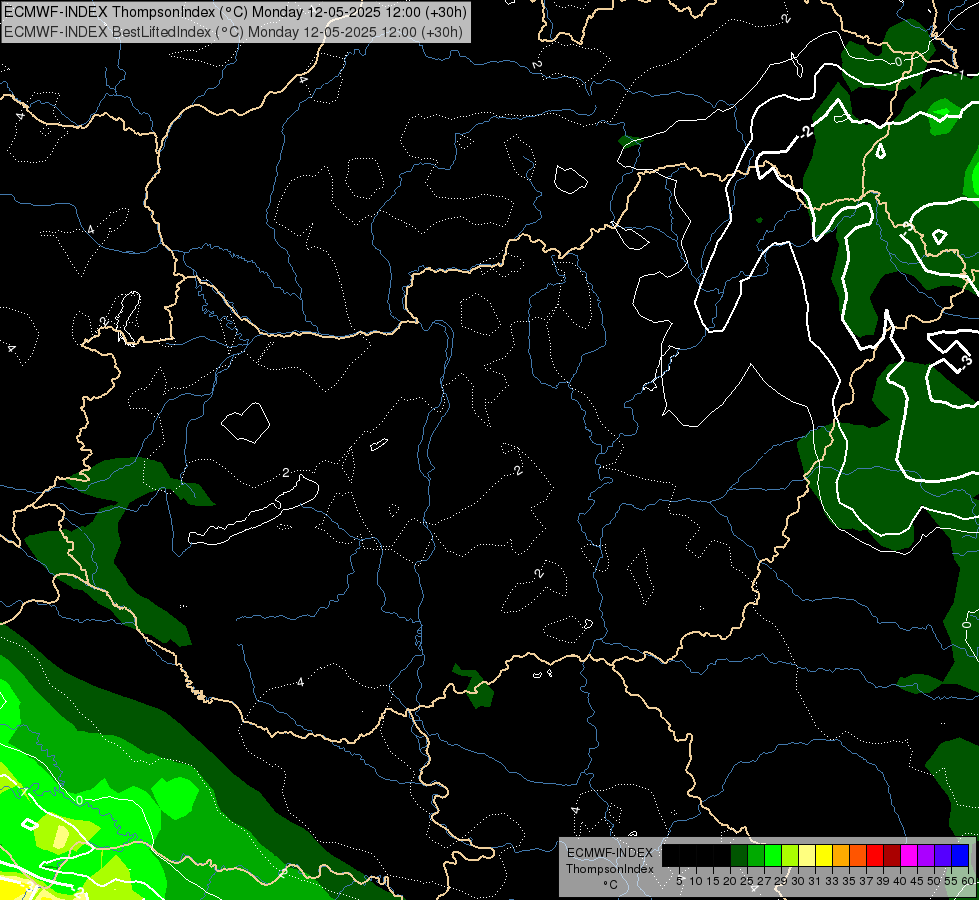This screenshot has width=979, height=900.
Task: Click the legend tick label '35'
Action: coord(849,881)
